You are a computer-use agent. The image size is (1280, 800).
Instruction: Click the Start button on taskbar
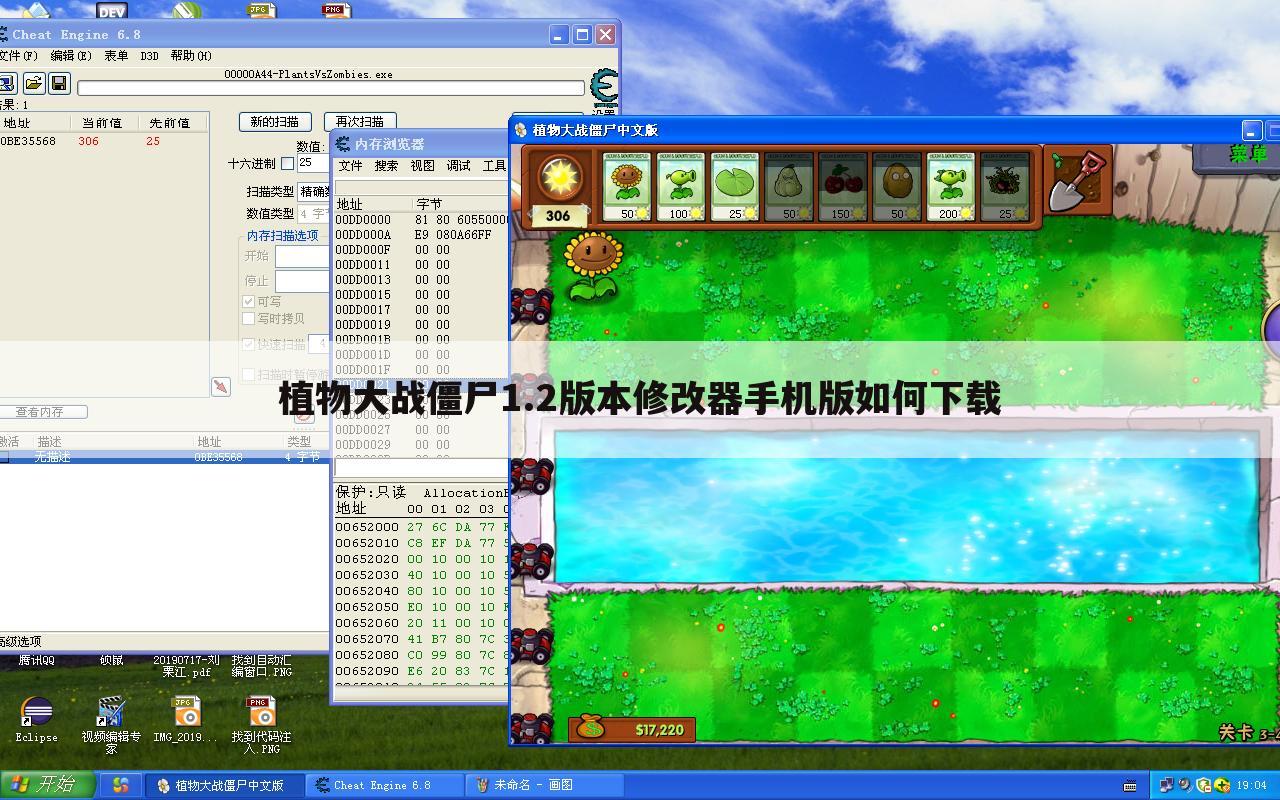(x=47, y=784)
